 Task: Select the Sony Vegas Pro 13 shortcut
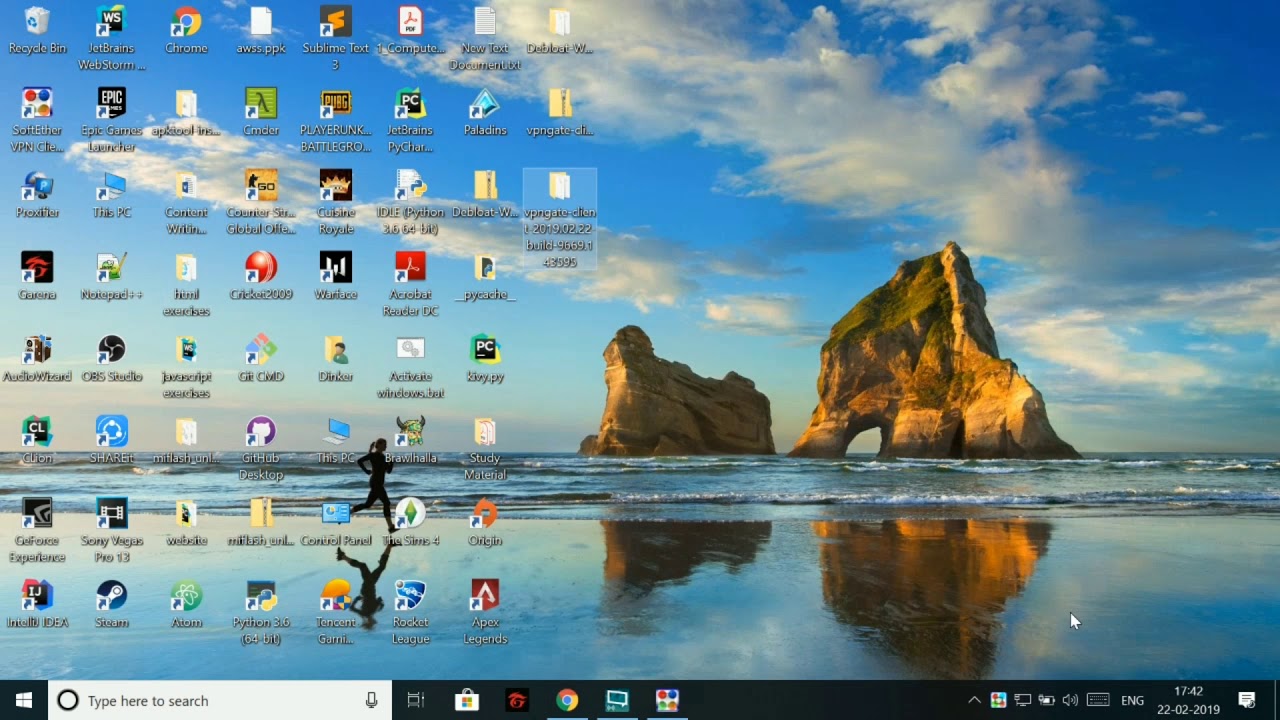coord(111,530)
